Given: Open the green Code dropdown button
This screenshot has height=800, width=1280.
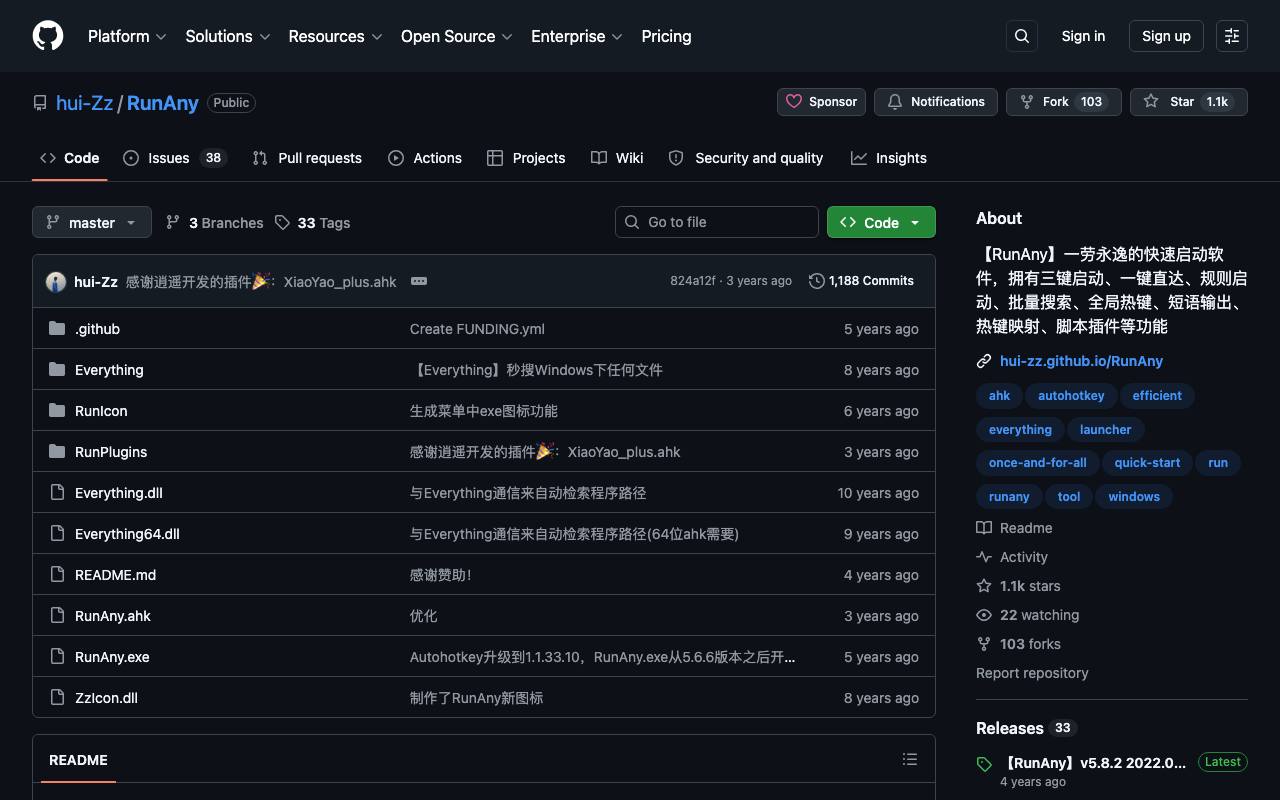Looking at the screenshot, I should pyautogui.click(x=881, y=222).
